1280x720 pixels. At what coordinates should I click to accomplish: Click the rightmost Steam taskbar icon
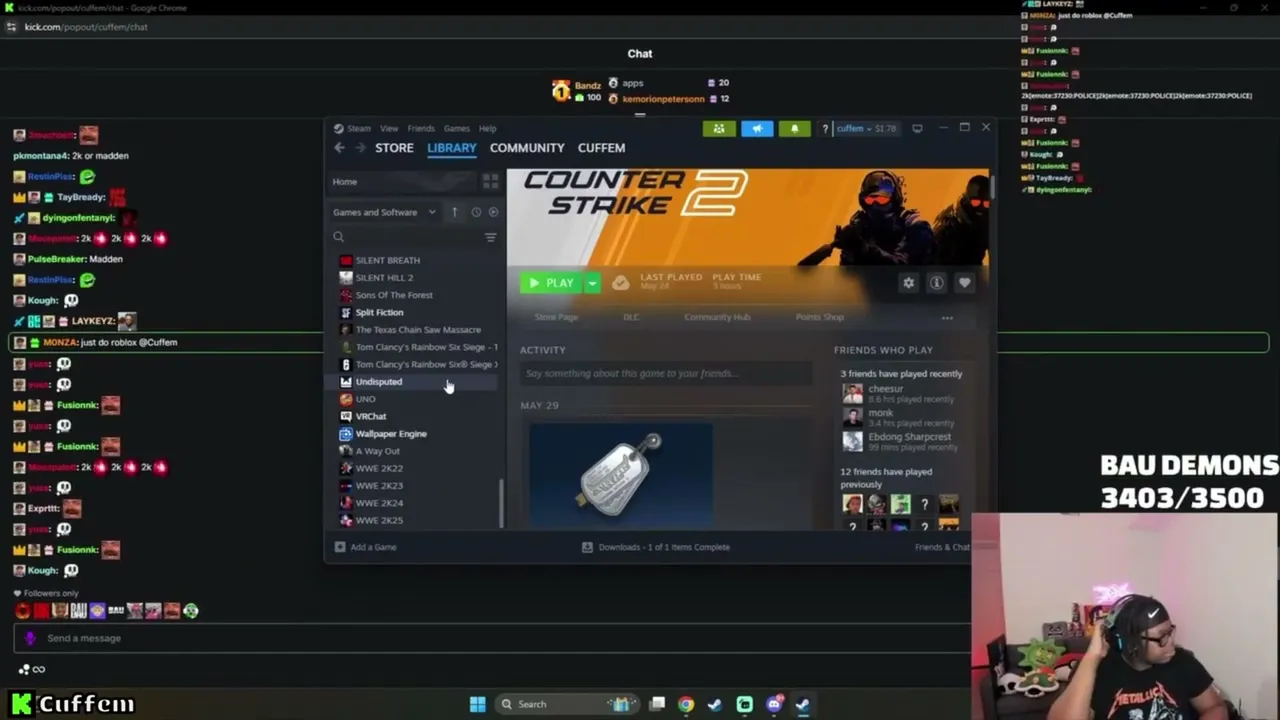[802, 704]
